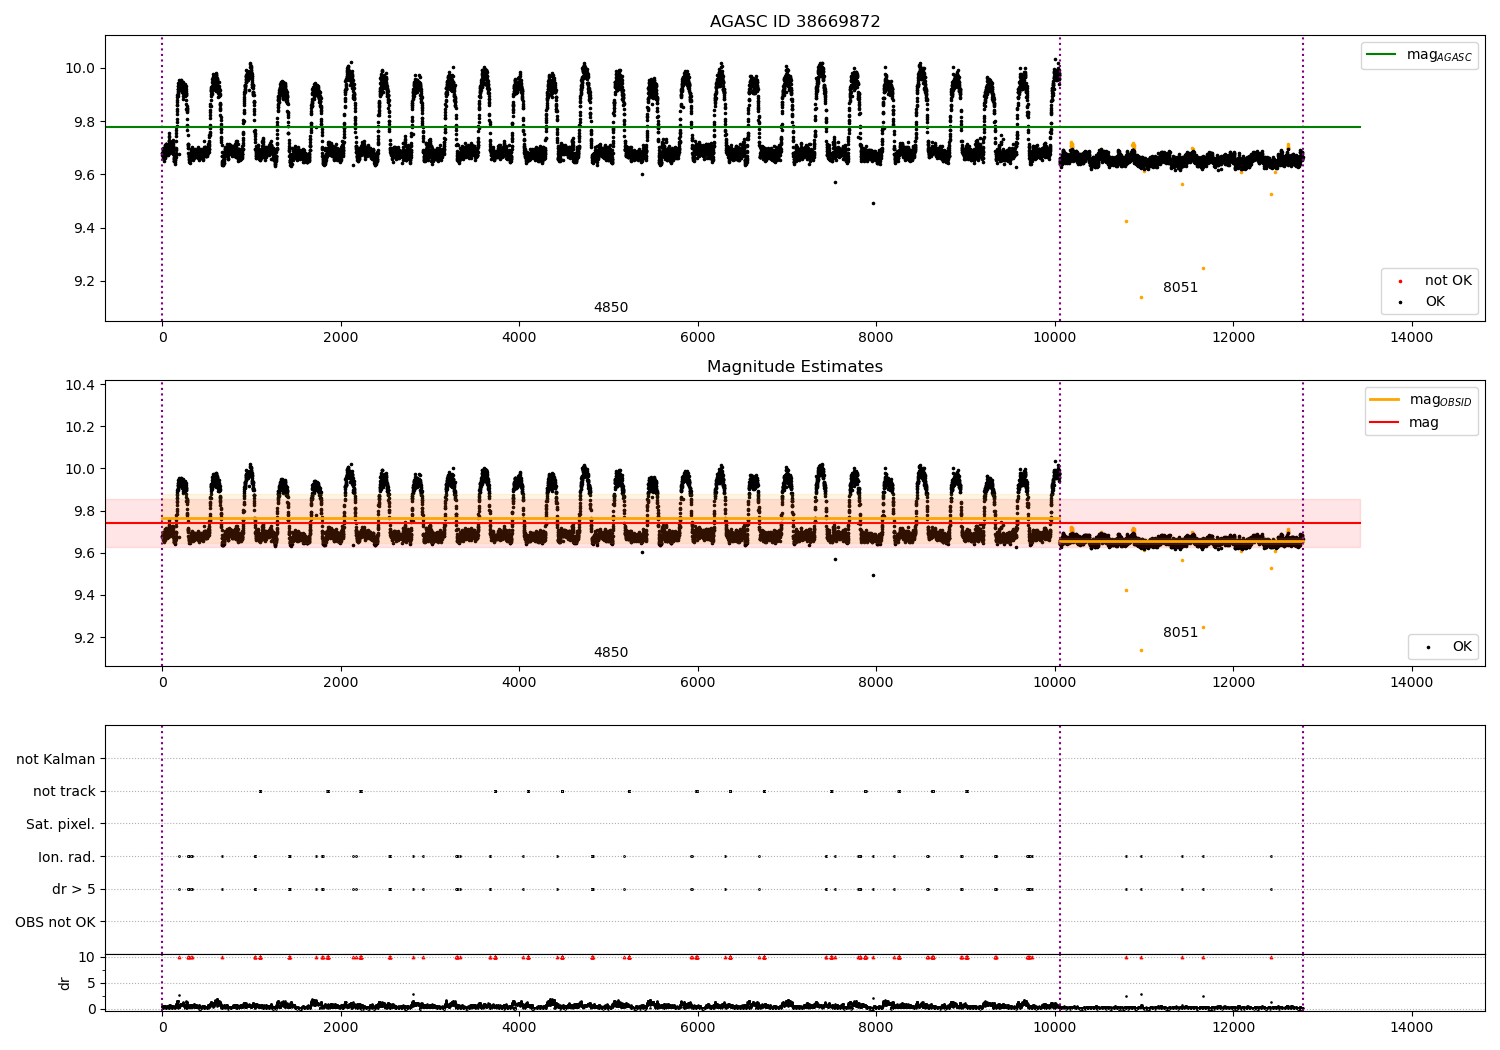The height and width of the screenshot is (1050, 1500).
Task: Select the "OK" legend label in Magnitude Estimates plot
Action: pyautogui.click(x=1462, y=647)
